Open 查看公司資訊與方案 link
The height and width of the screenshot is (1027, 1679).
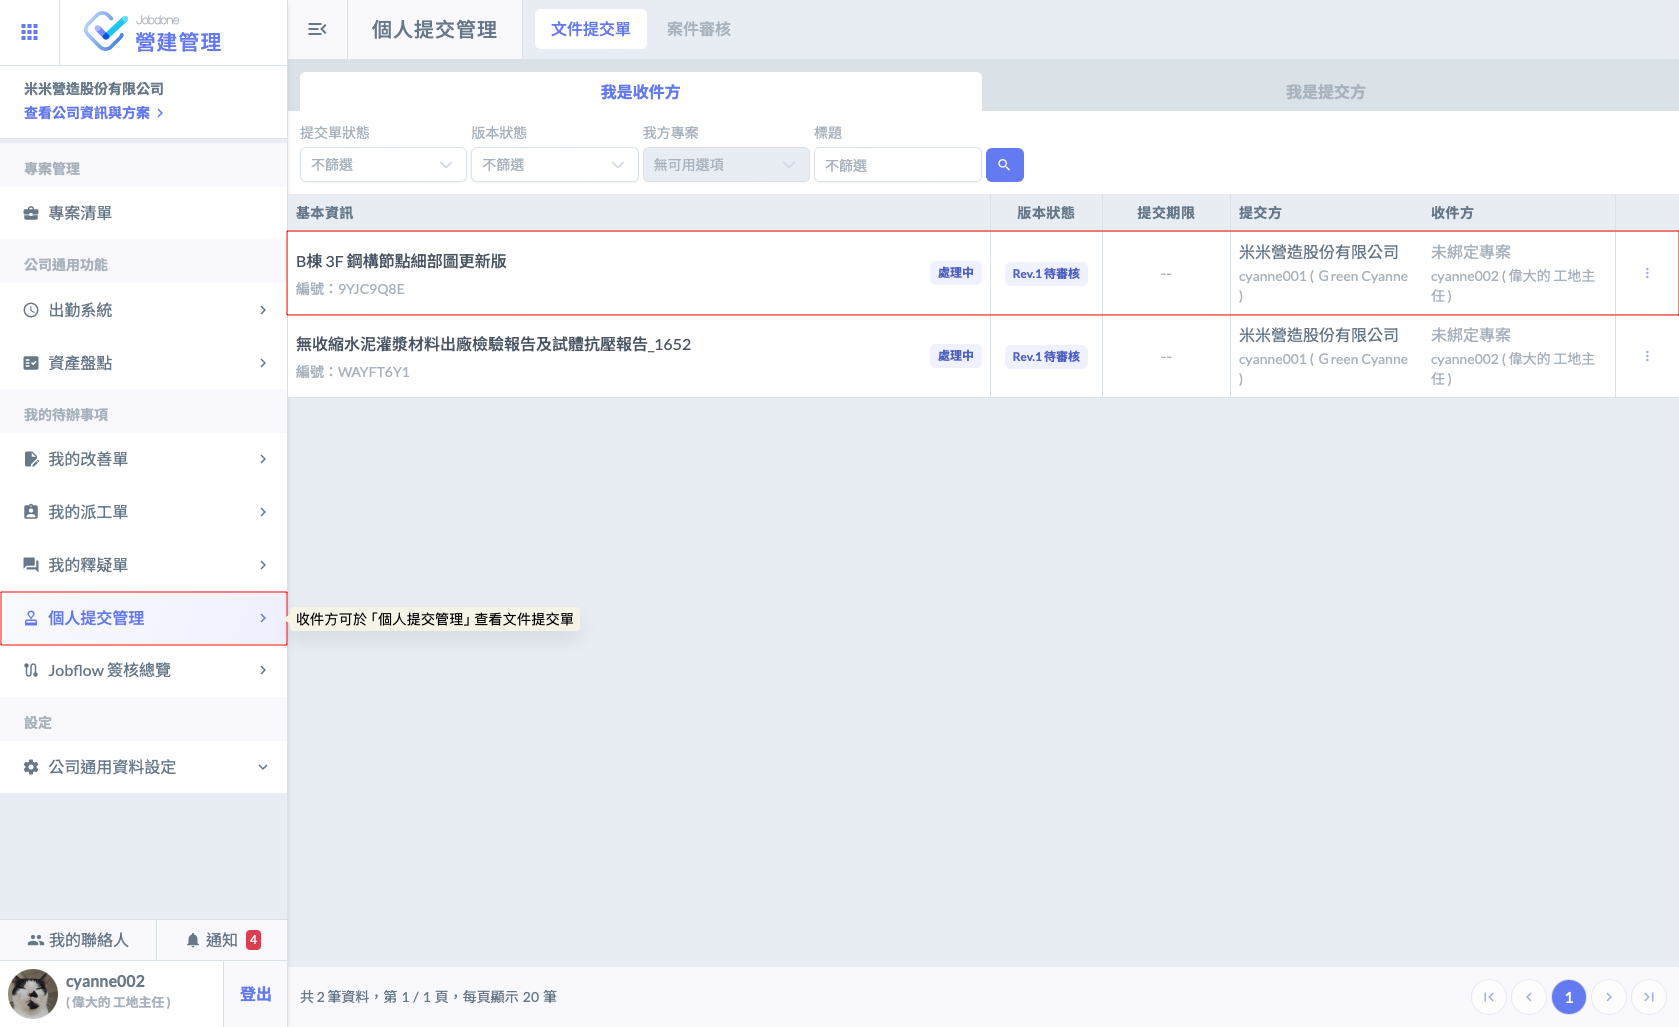[94, 113]
